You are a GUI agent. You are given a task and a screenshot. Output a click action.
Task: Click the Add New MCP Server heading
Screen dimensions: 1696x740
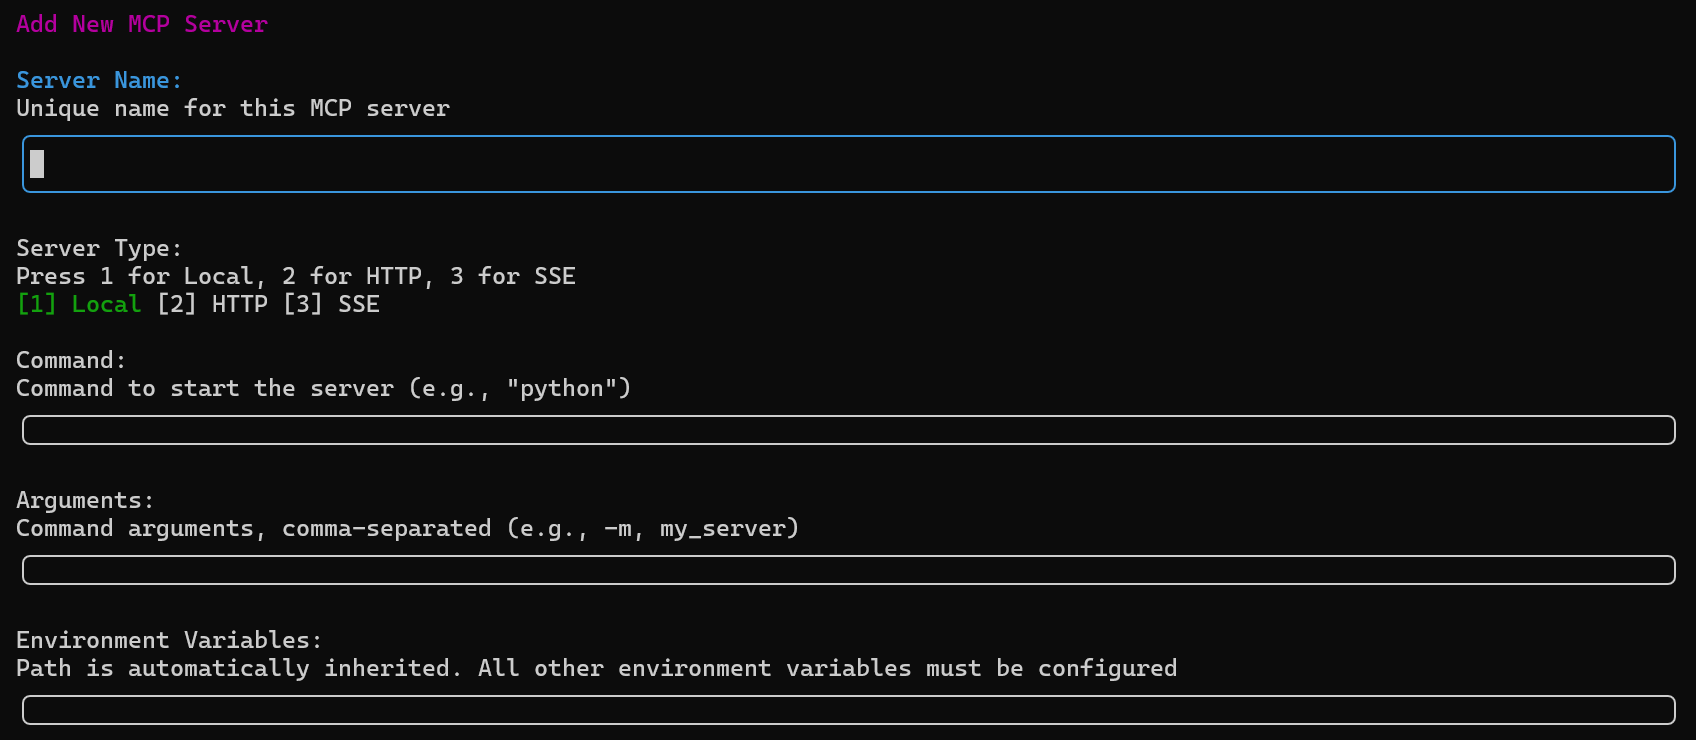point(142,24)
